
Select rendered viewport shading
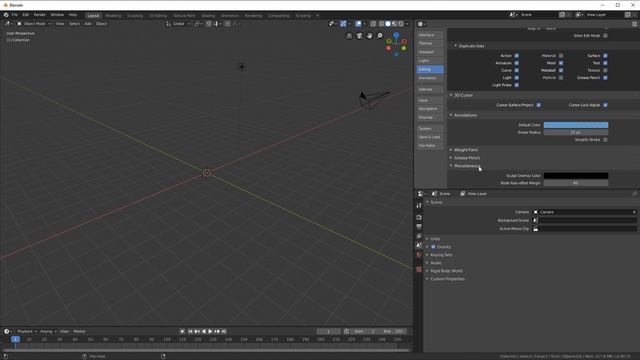pyautogui.click(x=401, y=24)
